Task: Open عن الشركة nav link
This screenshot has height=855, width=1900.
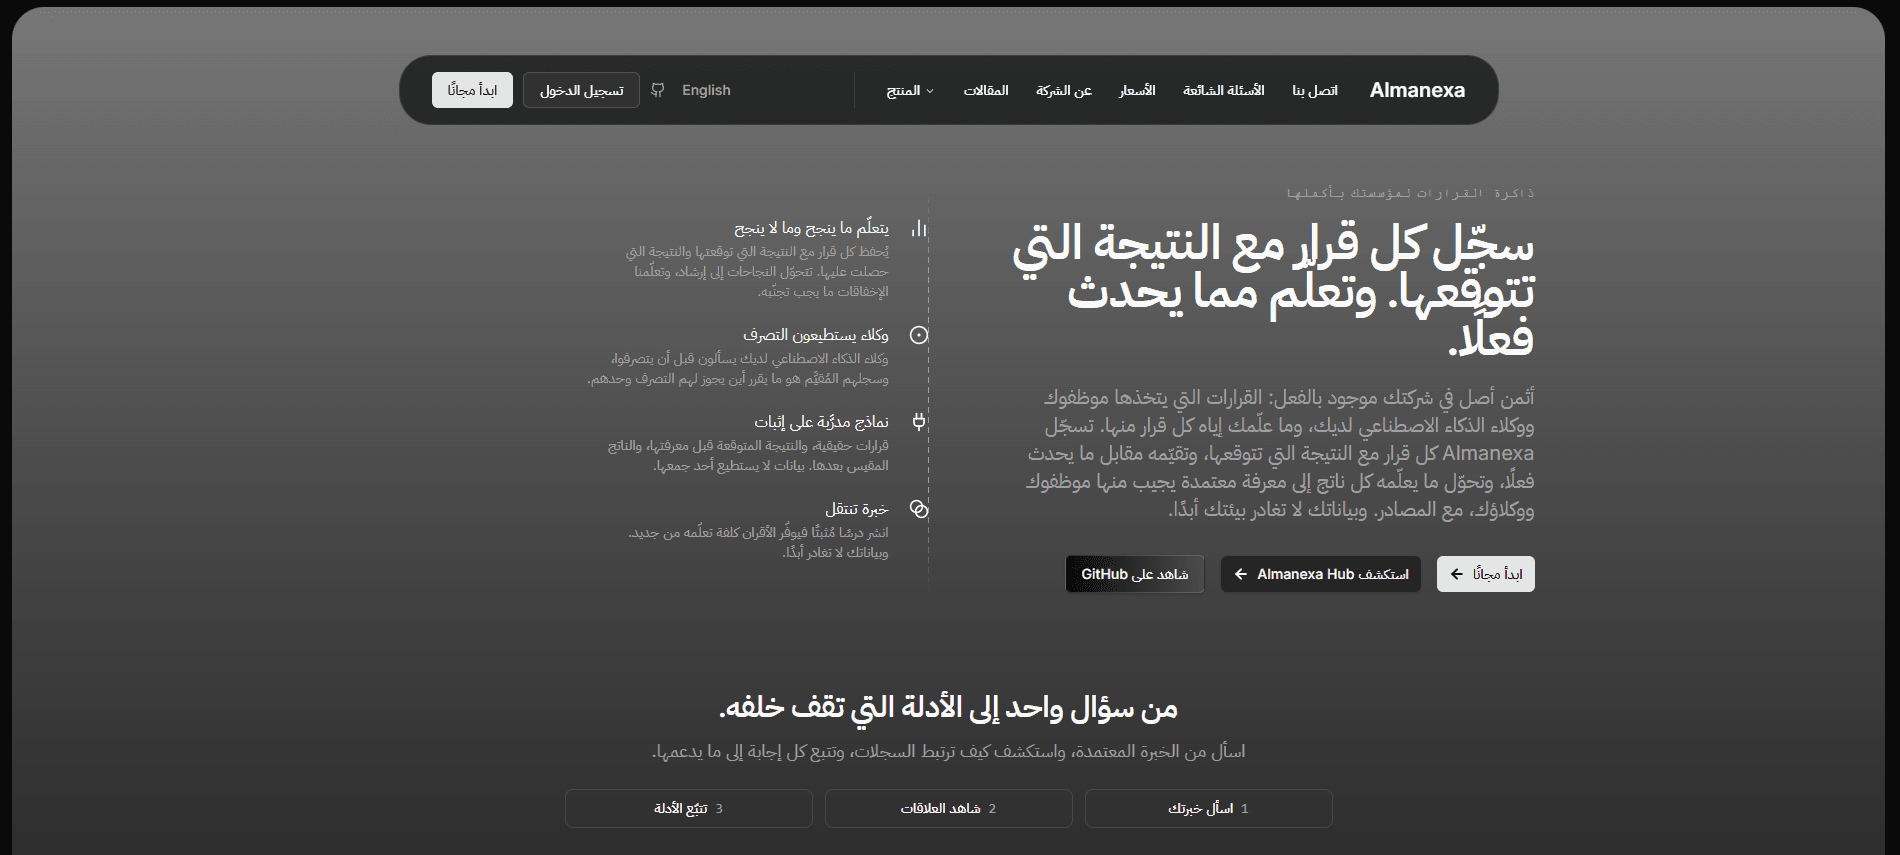Action: pos(1064,90)
